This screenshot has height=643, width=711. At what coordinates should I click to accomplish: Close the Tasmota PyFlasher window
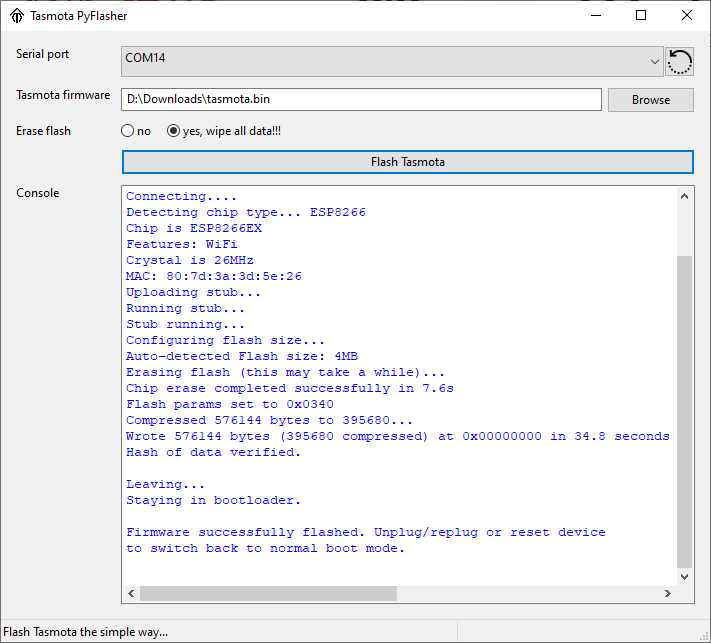click(x=687, y=16)
